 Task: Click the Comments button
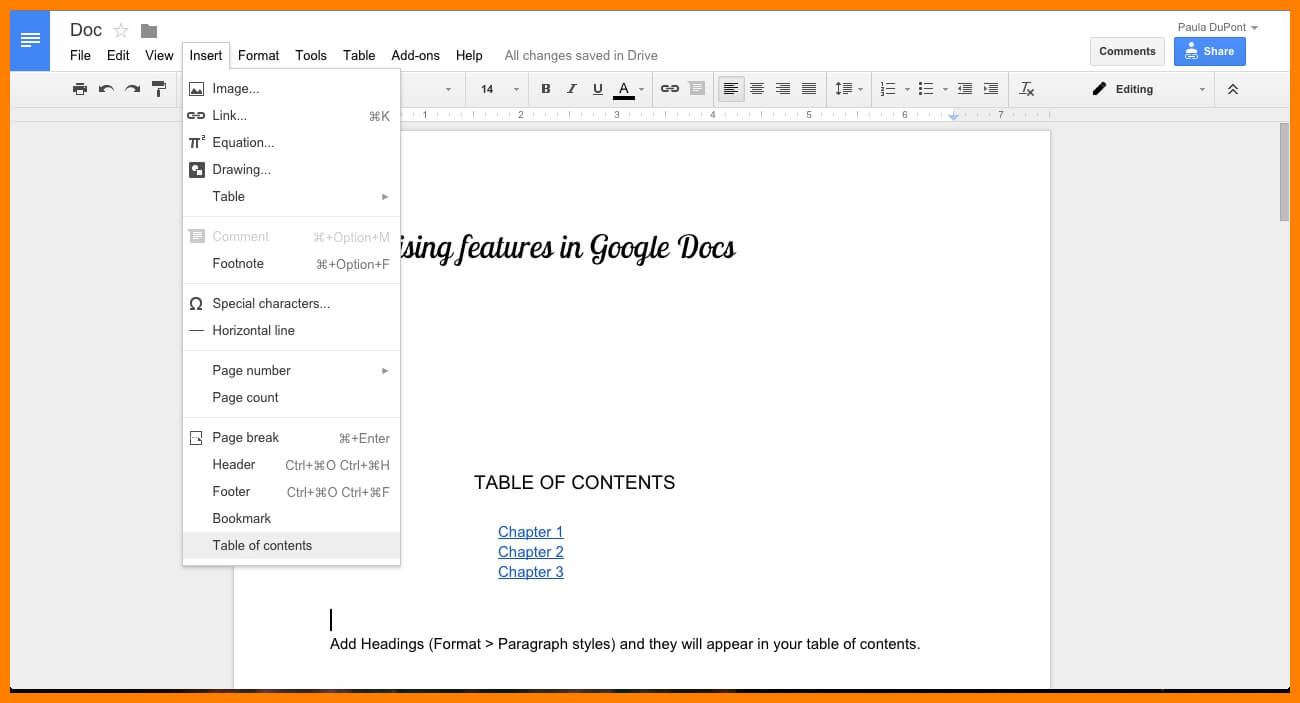click(x=1127, y=51)
